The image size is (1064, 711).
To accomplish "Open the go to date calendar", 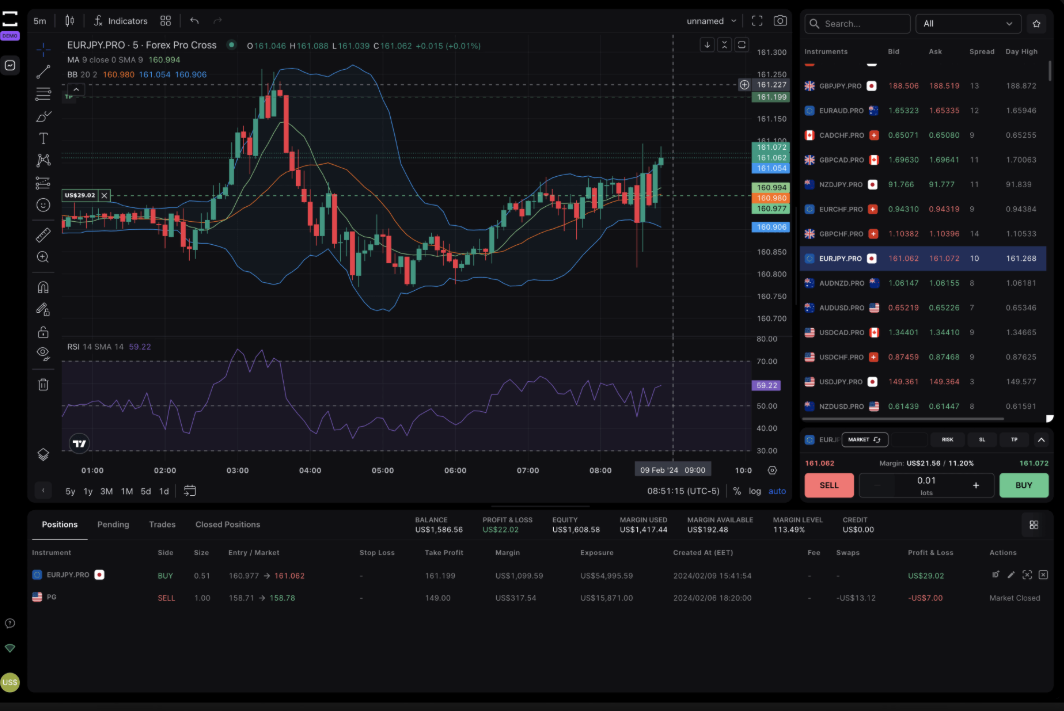I will pyautogui.click(x=190, y=491).
